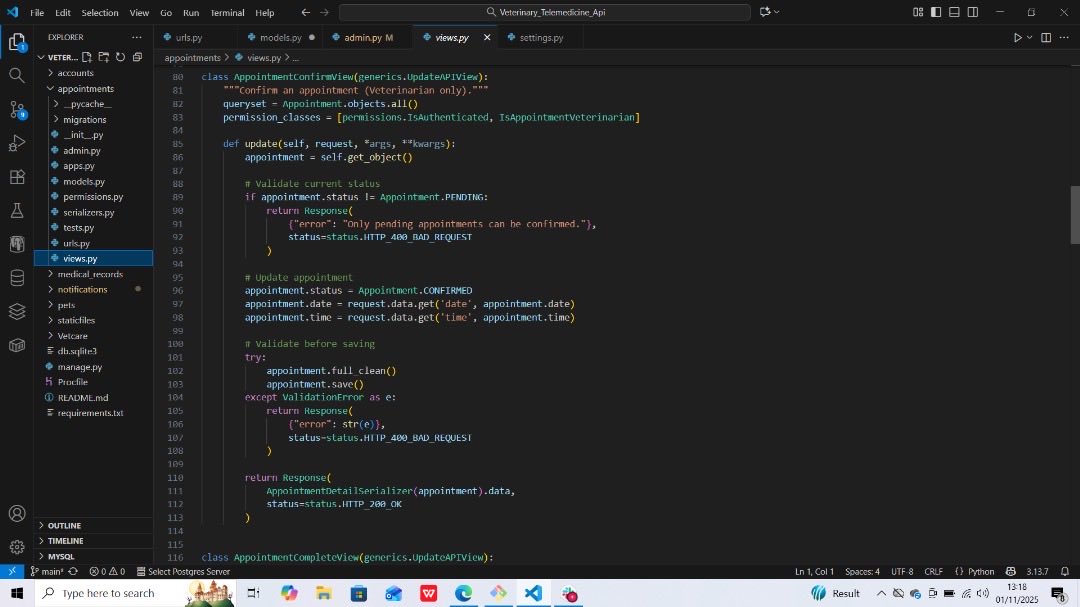Split the editor into two columns
This screenshot has height=607, width=1080.
coord(1044,37)
